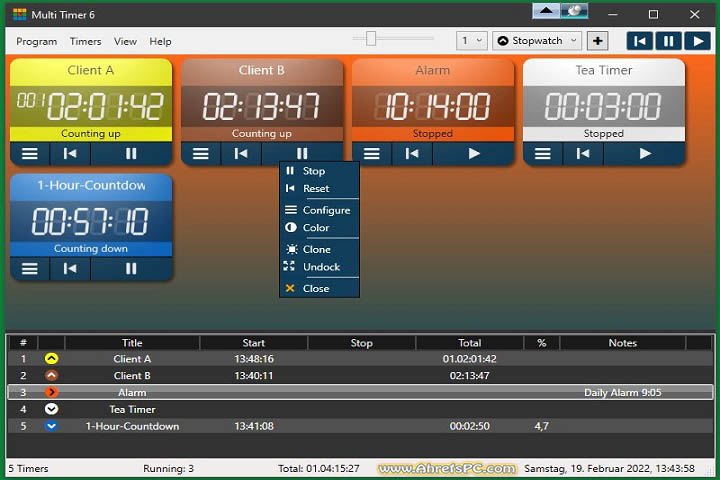720x480 pixels.
Task: Click the up-arrow button in title bar
Action: (x=546, y=11)
